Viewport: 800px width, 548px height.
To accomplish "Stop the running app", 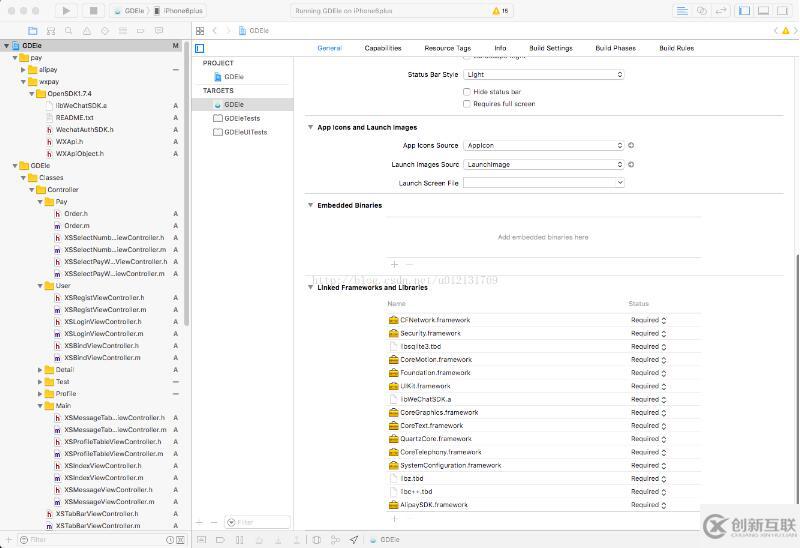I will coord(93,10).
